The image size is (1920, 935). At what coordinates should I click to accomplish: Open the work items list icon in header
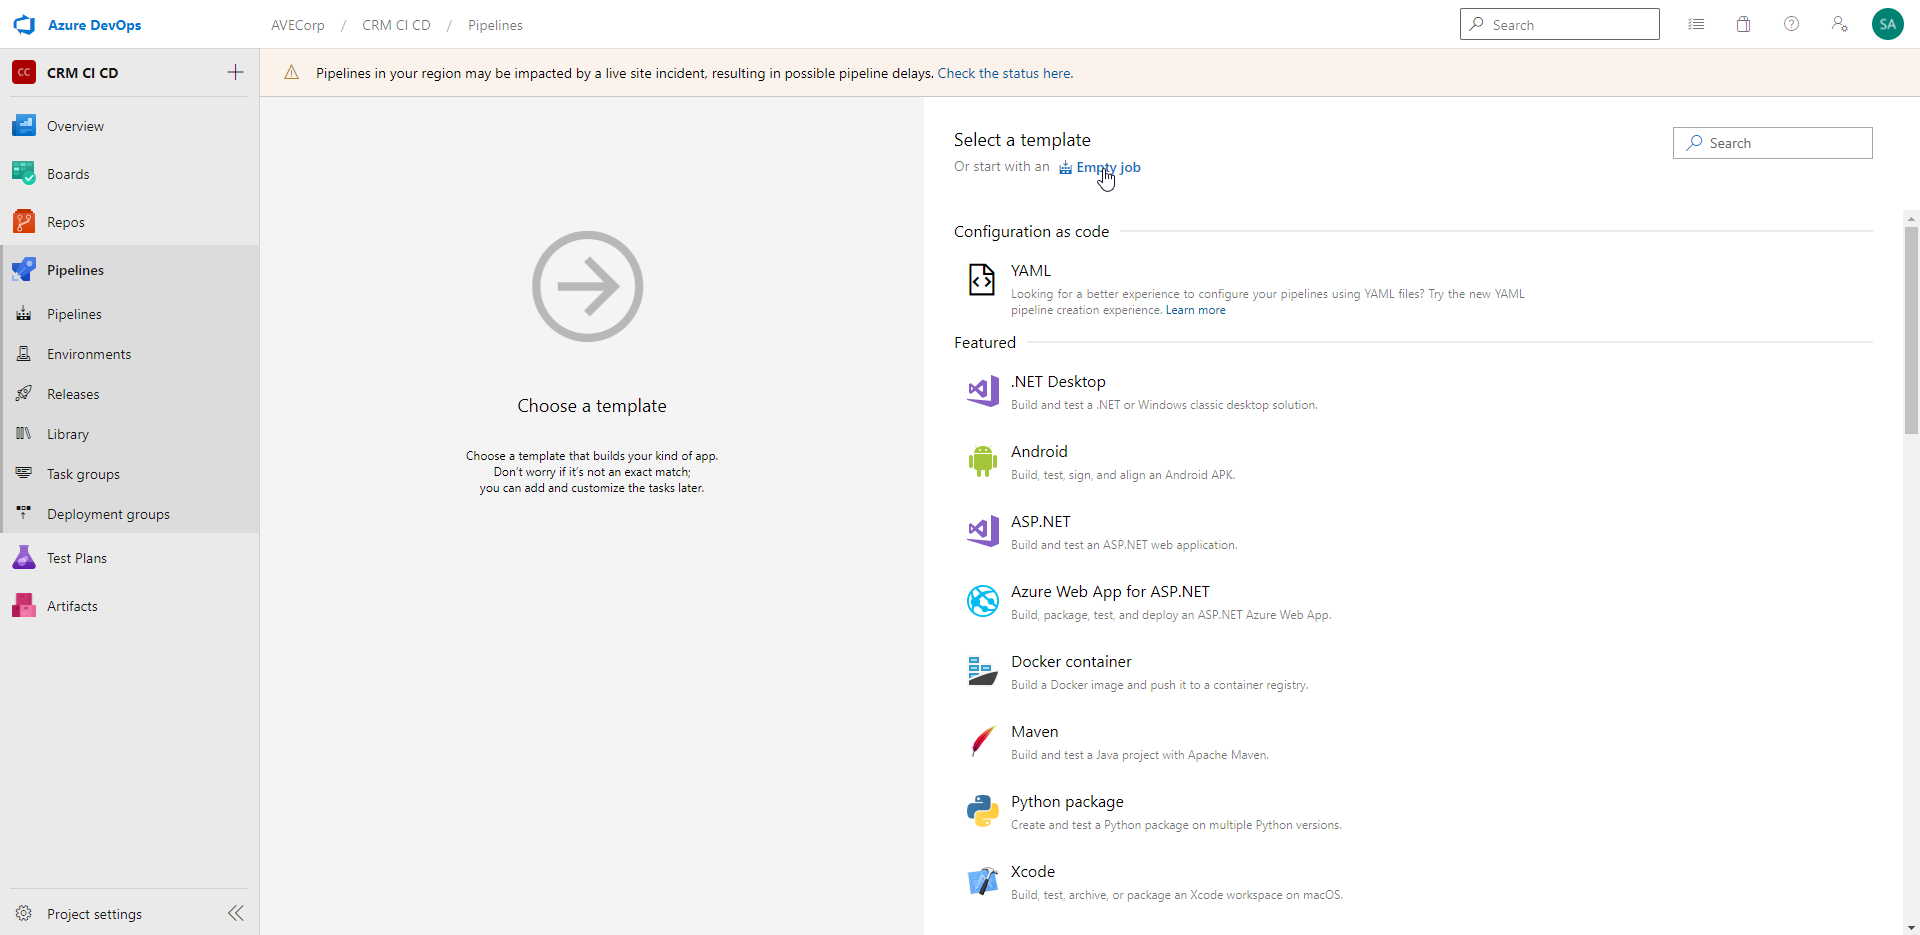(x=1696, y=24)
